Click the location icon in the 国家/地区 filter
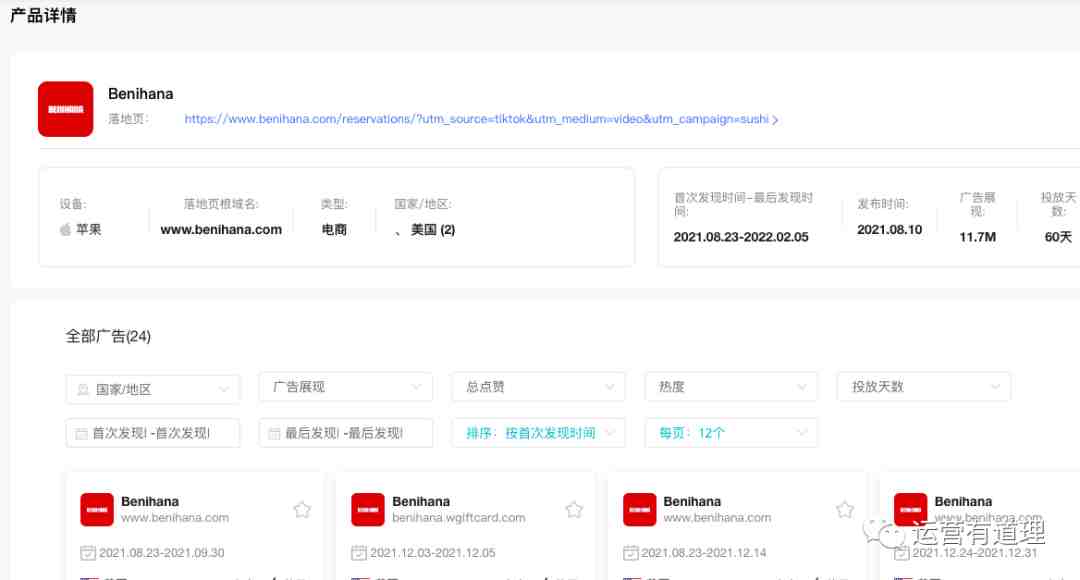 (83, 390)
